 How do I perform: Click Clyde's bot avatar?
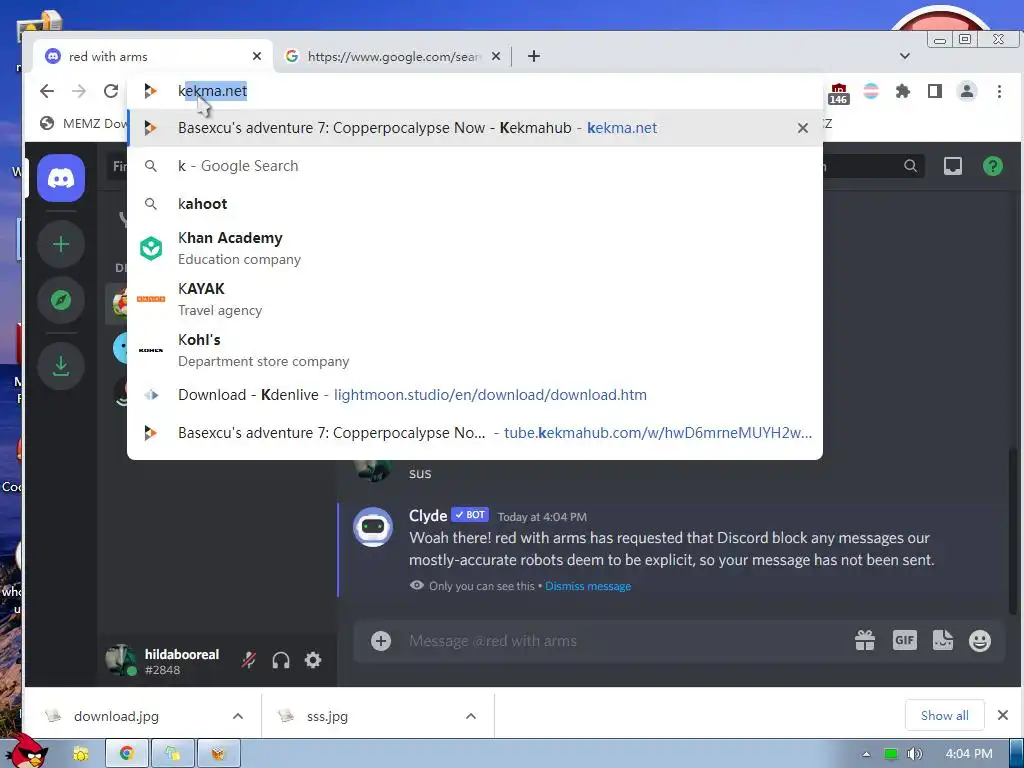pyautogui.click(x=373, y=527)
